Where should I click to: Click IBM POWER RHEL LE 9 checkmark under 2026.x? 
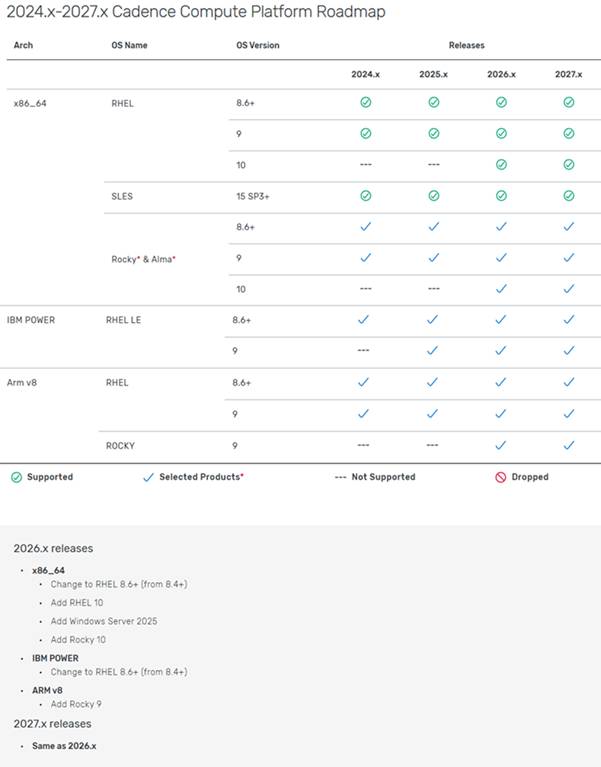point(500,351)
